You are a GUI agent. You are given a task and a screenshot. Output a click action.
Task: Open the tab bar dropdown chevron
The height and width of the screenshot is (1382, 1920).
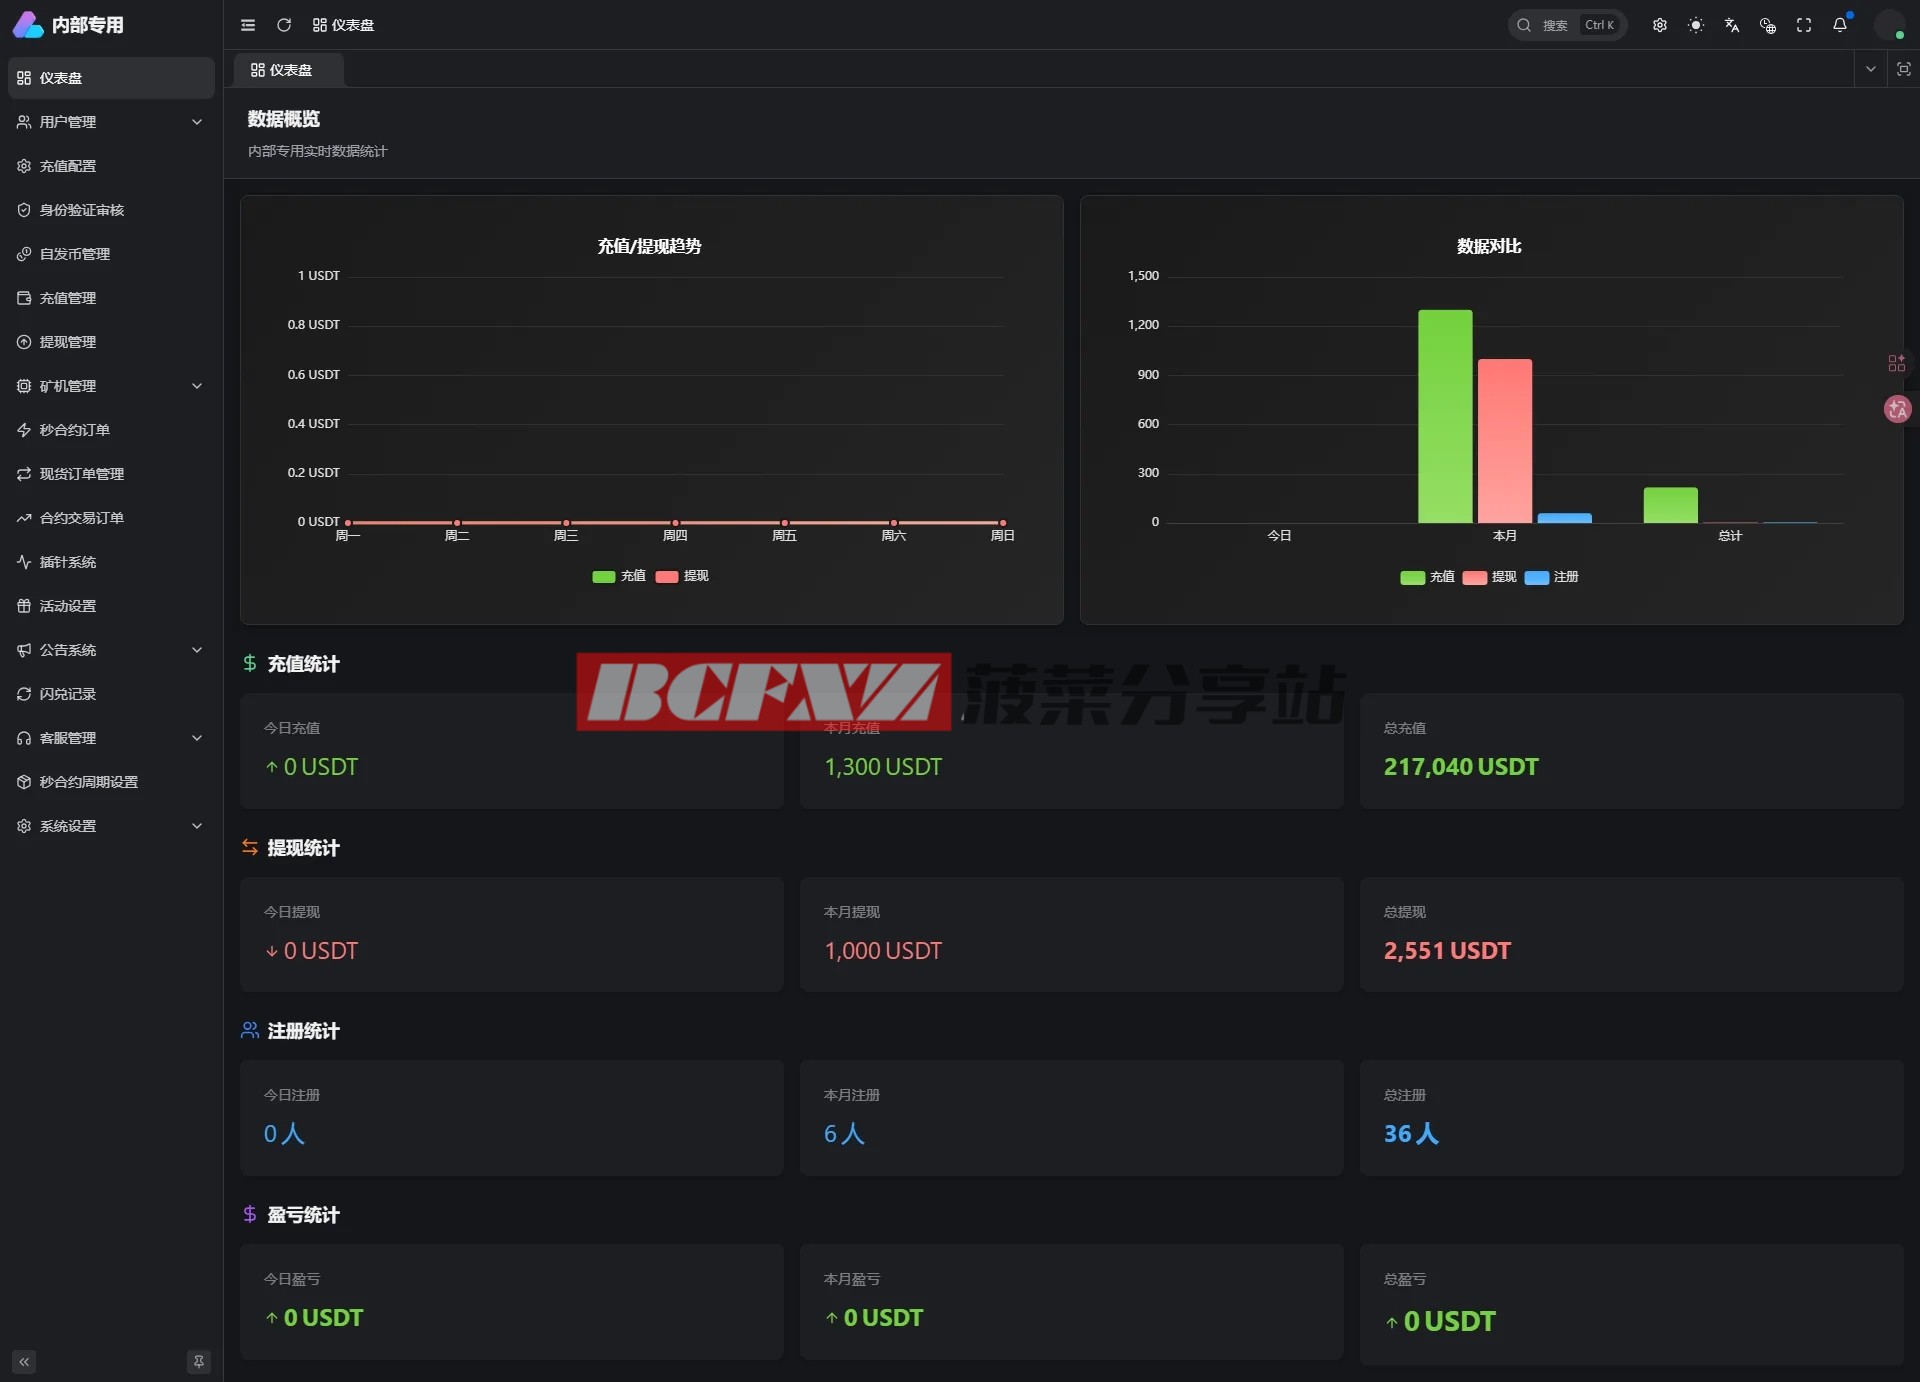1870,69
